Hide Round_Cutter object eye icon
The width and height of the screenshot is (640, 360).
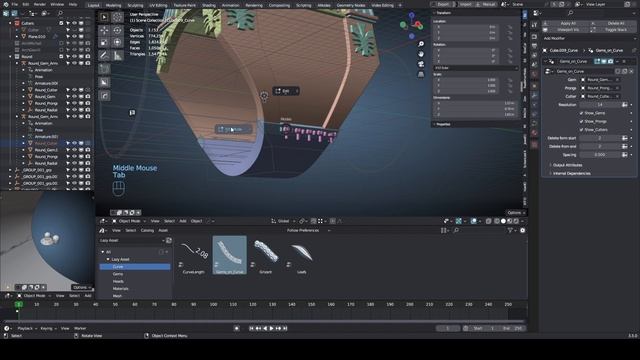[x=74, y=90]
